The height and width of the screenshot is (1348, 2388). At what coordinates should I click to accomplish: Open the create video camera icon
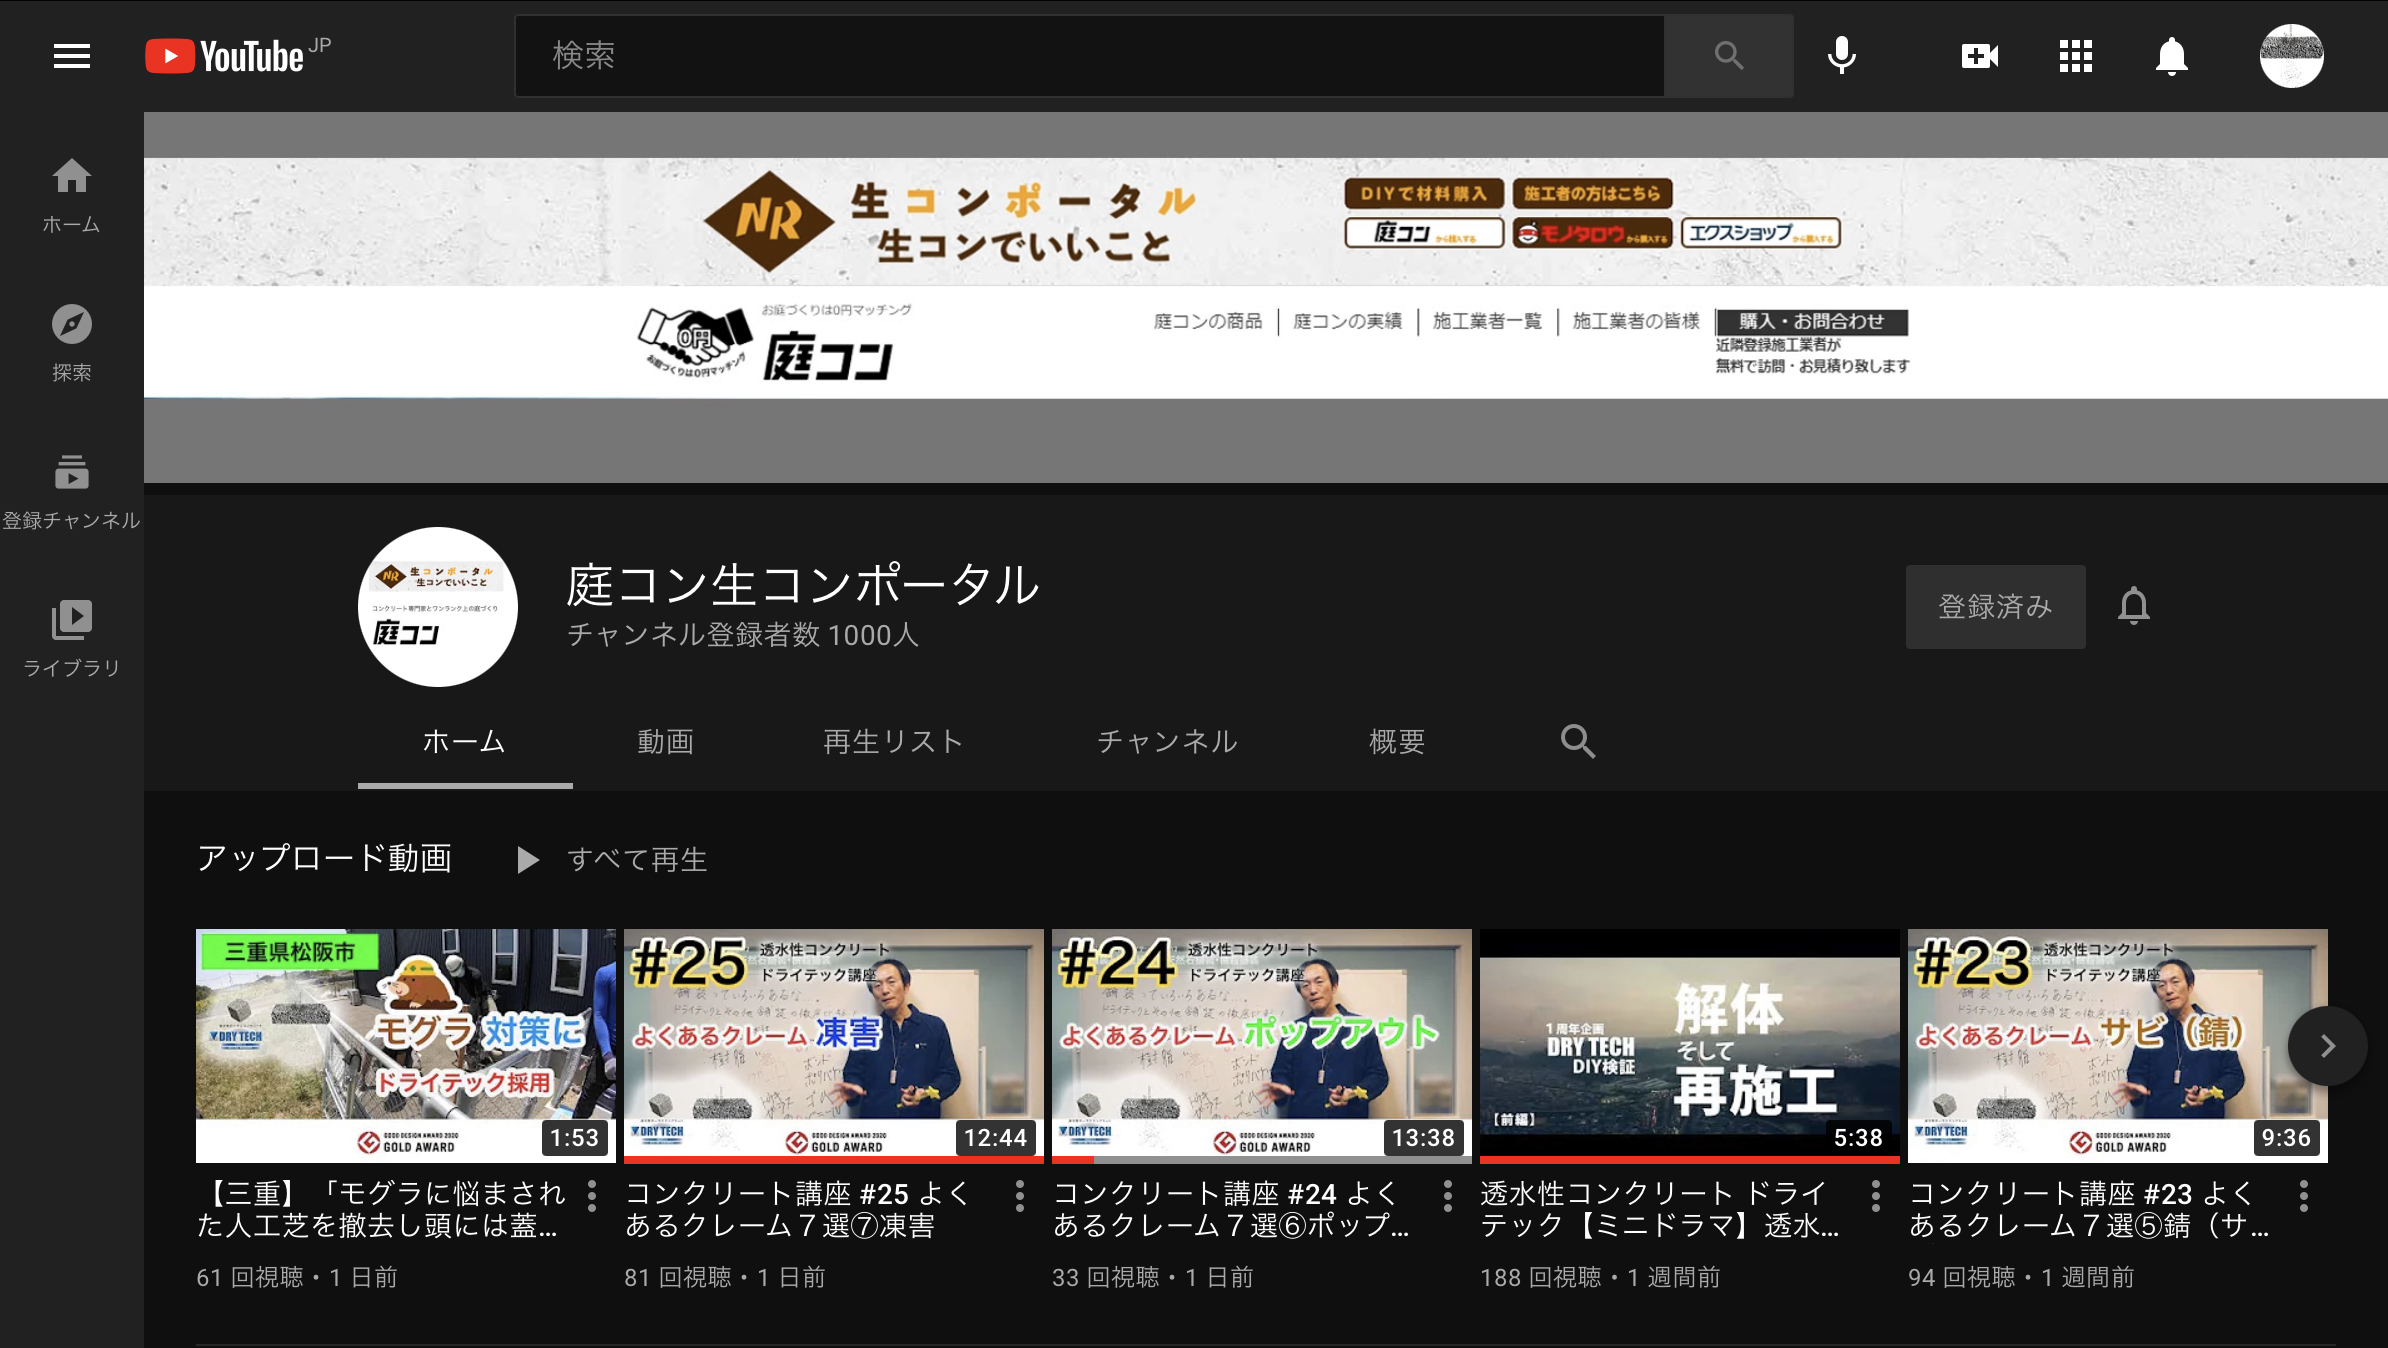(1980, 56)
